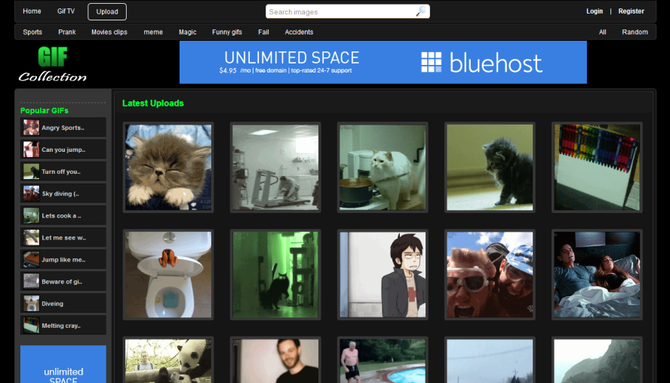The height and width of the screenshot is (383, 670).
Task: Open the bluehost Unlimited Space banner ad
Action: click(x=383, y=62)
